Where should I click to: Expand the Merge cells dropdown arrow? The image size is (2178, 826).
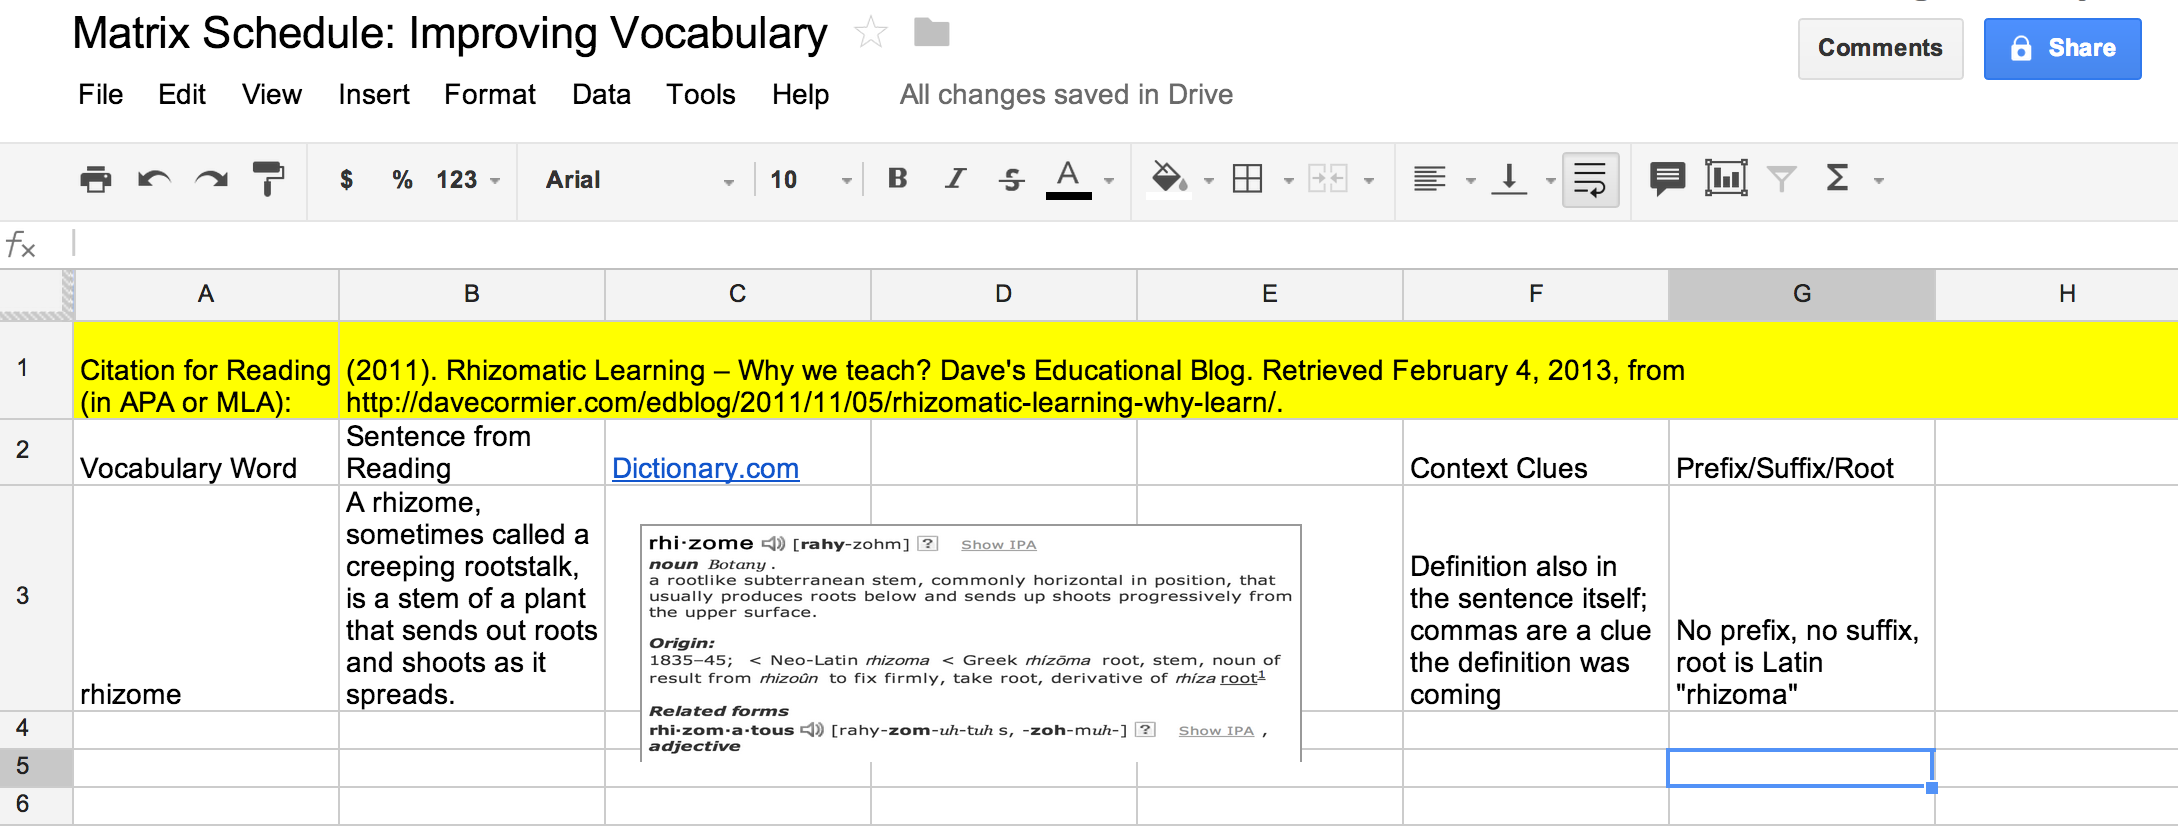point(1369,181)
